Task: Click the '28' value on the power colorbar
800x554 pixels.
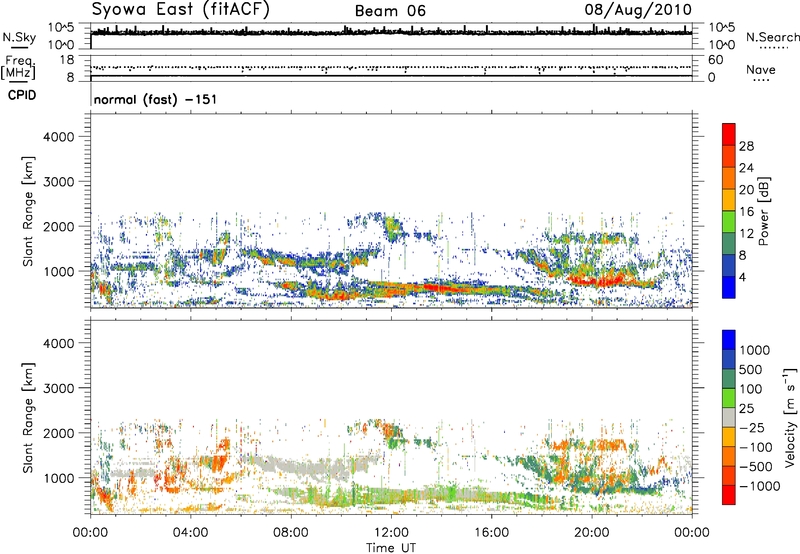Action: coord(746,146)
